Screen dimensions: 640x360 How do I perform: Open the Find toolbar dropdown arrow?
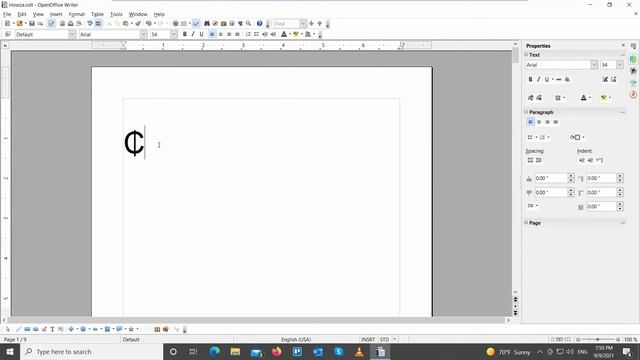click(303, 24)
